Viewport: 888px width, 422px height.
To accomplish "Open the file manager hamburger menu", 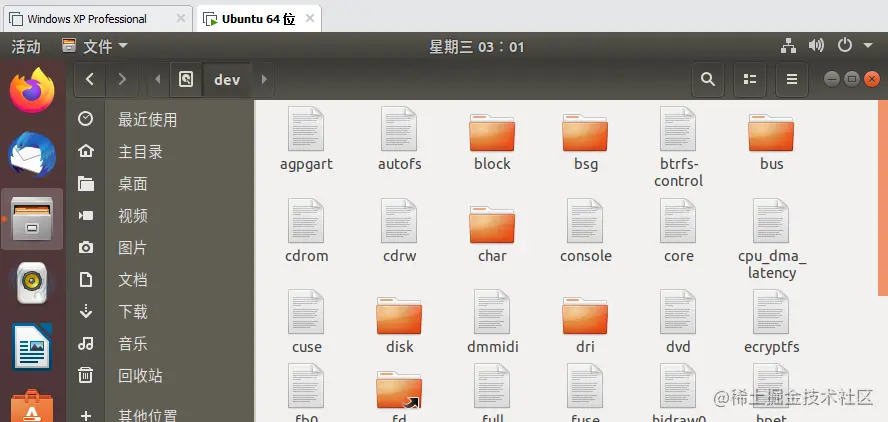I will [792, 79].
